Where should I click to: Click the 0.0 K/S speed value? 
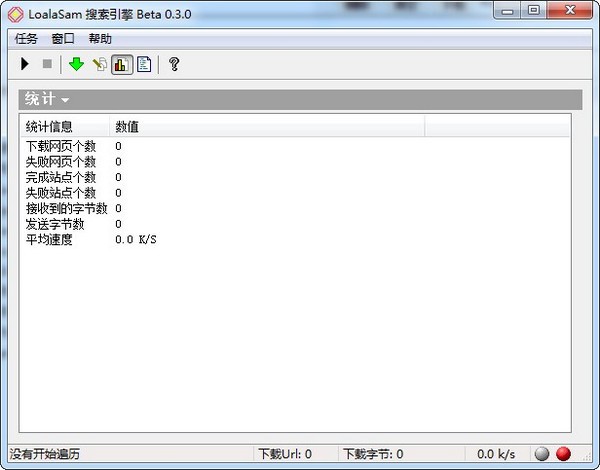pyautogui.click(x=136, y=240)
